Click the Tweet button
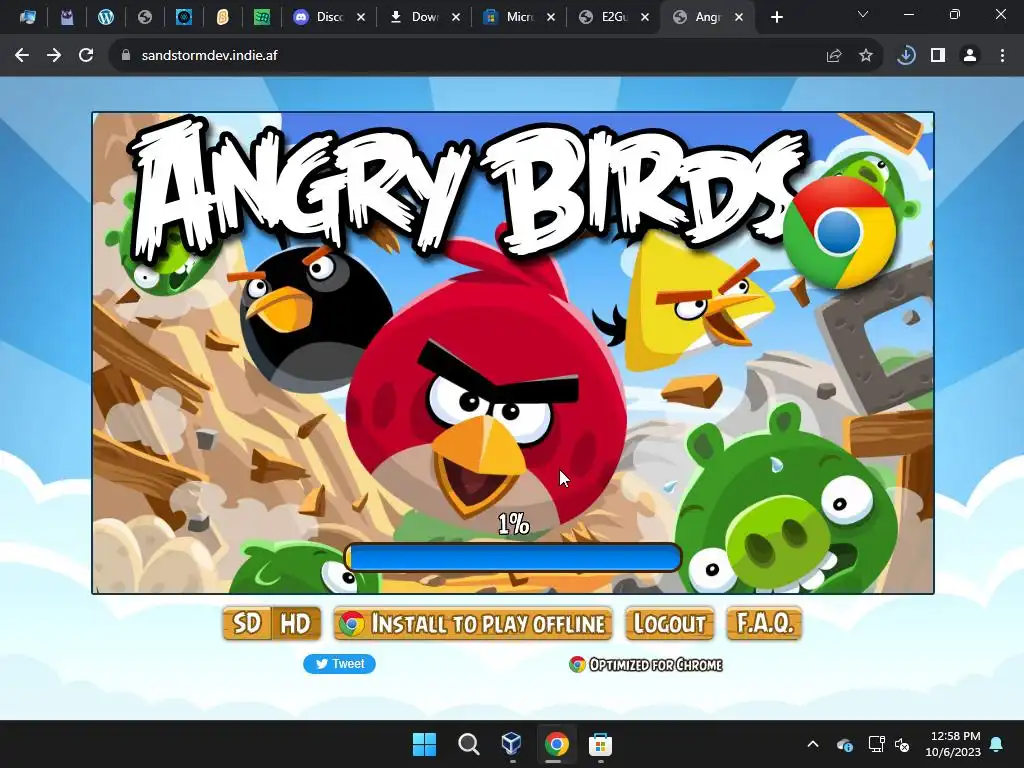Viewport: 1024px width, 768px height. coord(339,664)
